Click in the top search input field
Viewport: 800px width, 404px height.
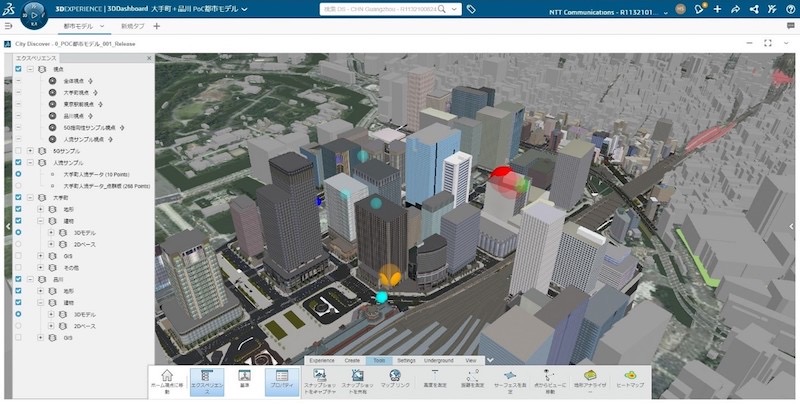coord(378,9)
